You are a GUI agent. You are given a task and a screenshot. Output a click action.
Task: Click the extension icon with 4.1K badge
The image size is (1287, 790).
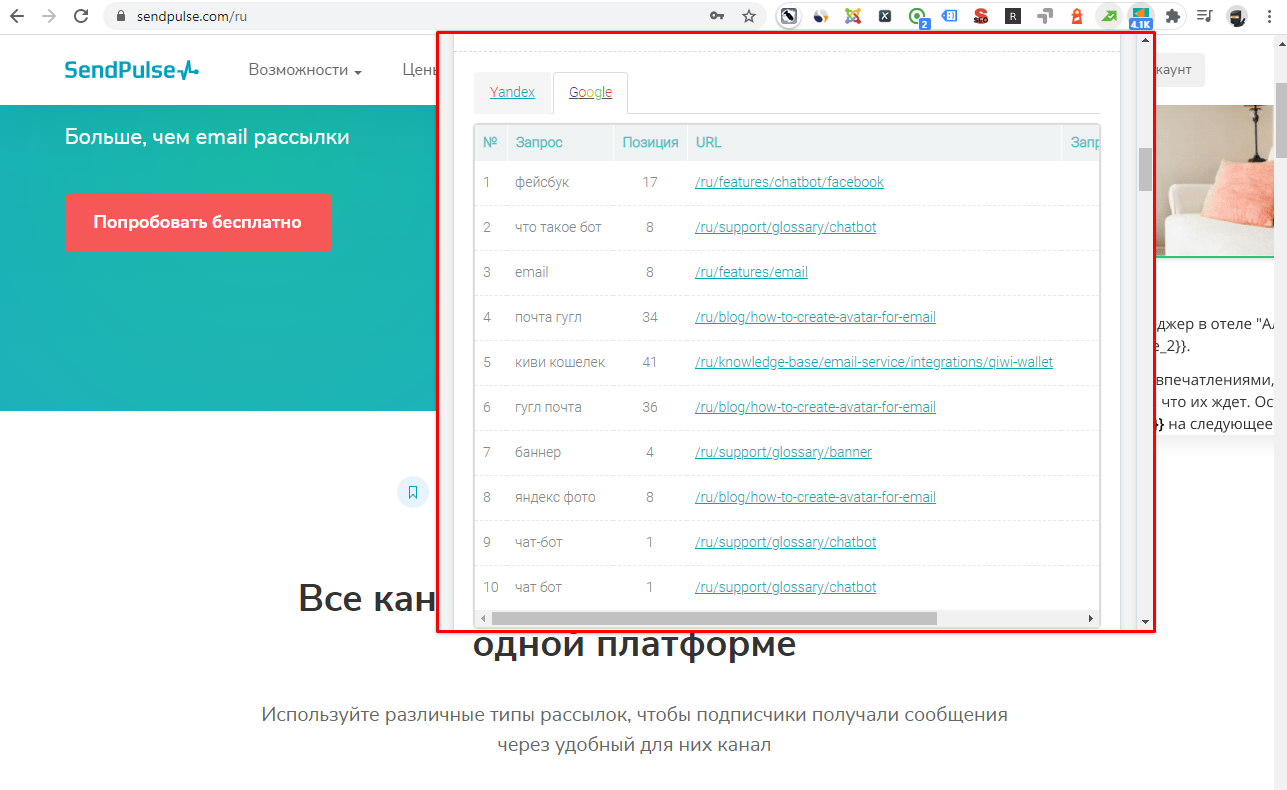1140,16
